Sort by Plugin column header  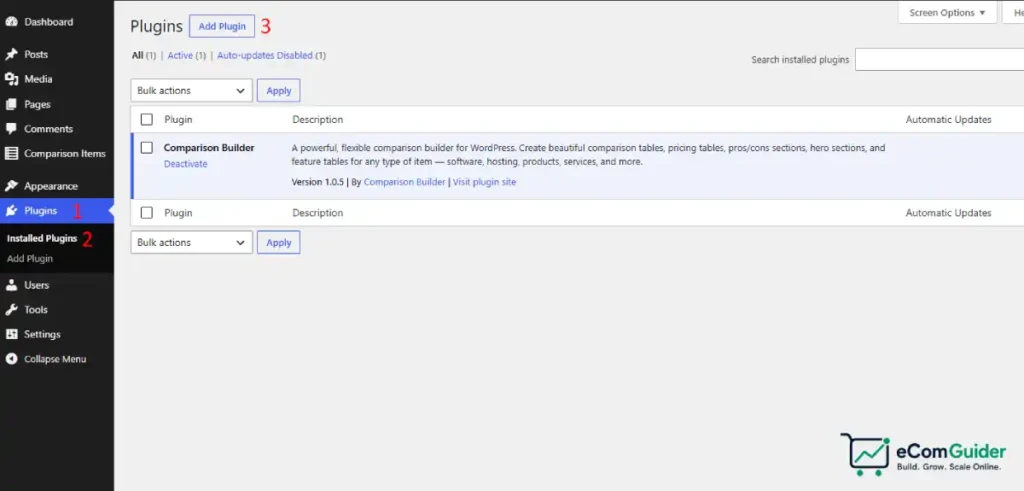click(x=178, y=119)
